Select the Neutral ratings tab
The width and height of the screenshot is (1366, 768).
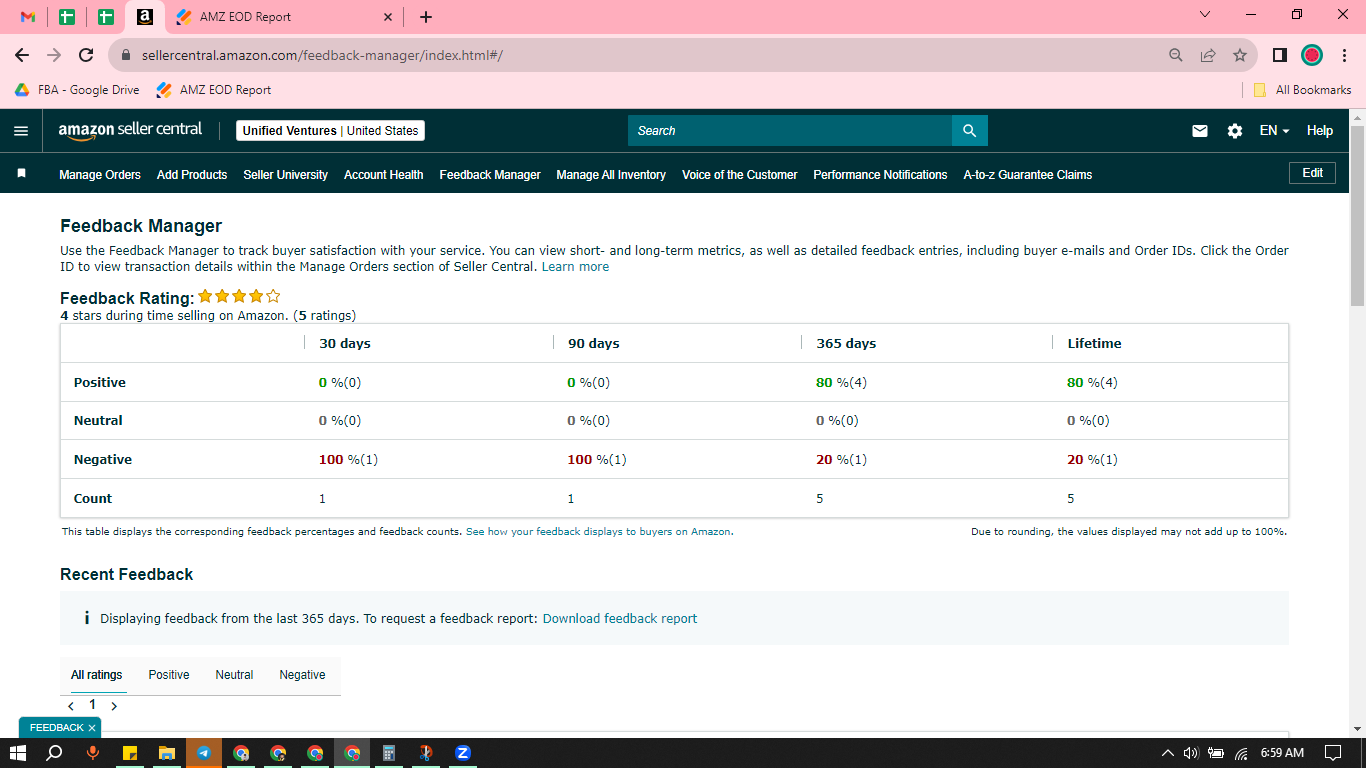tap(234, 675)
